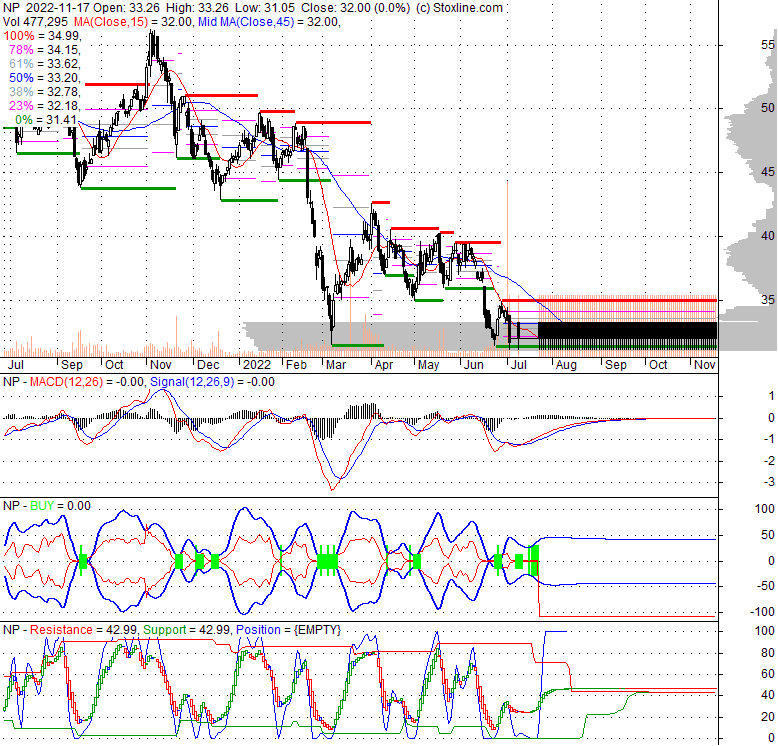Click the 80 value on Resistance panel axis

(768, 653)
